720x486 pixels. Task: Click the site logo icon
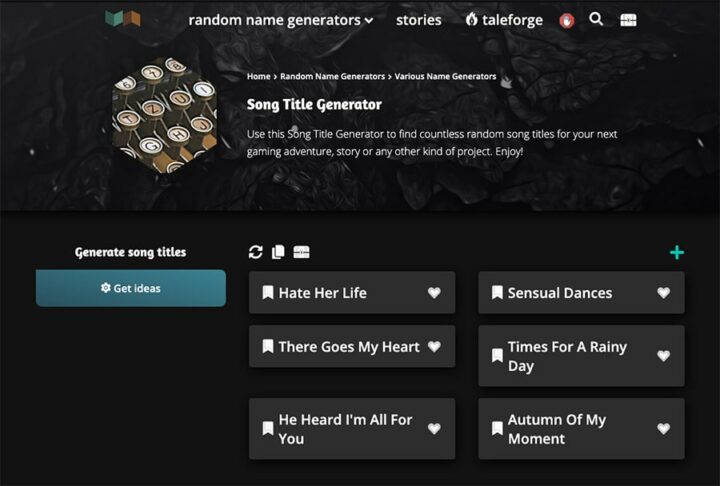(x=122, y=19)
